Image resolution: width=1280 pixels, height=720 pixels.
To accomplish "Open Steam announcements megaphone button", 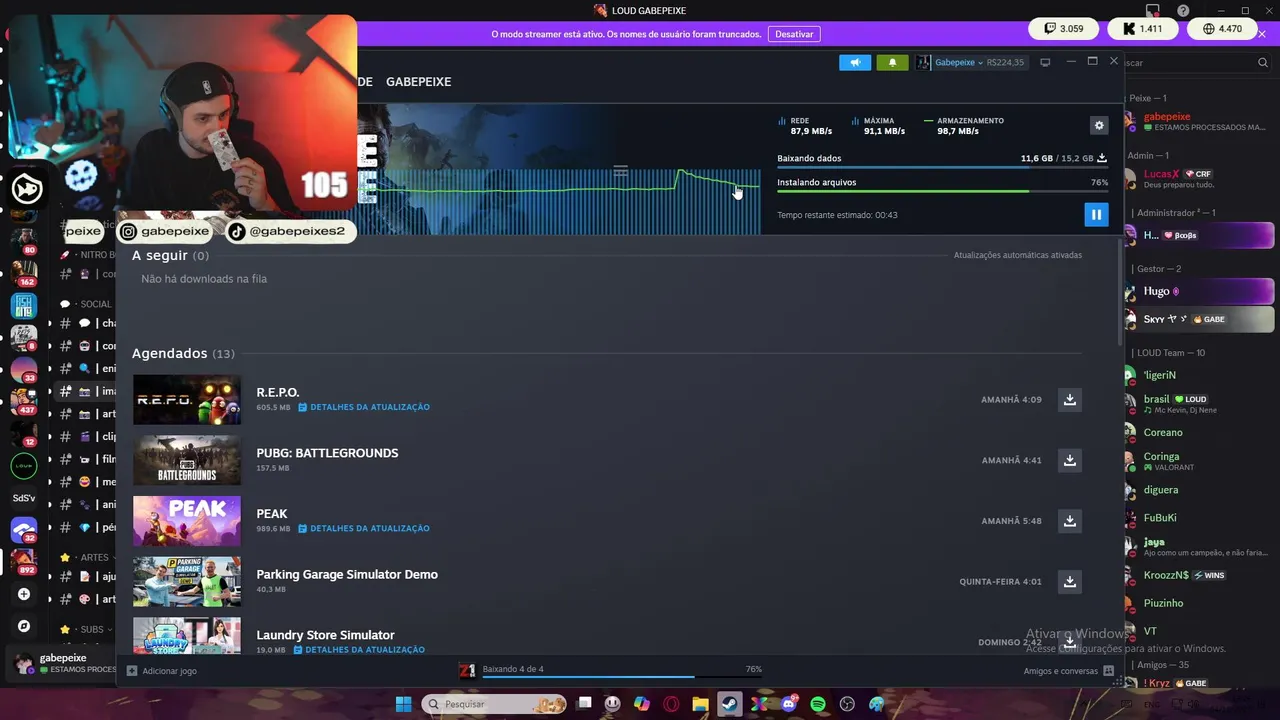I will [x=855, y=62].
